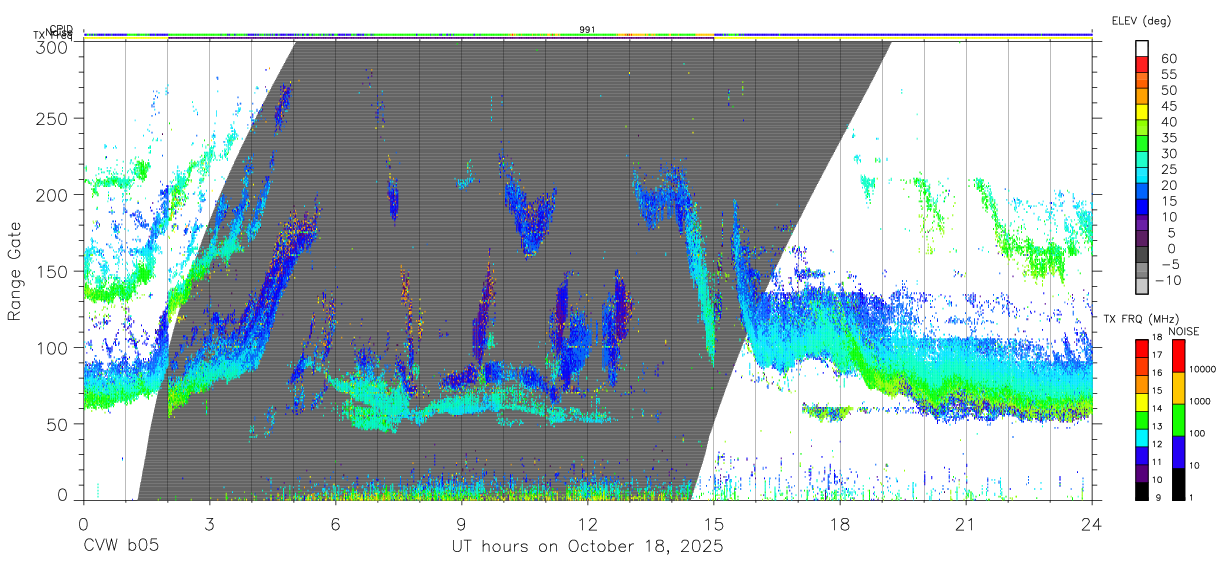Click the '1' NOISE scale label
The image size is (1228, 567).
tap(1192, 497)
